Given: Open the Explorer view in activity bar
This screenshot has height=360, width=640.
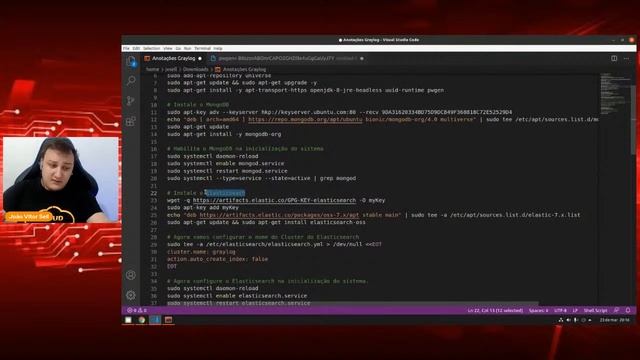Looking at the screenshot, I should [131, 62].
